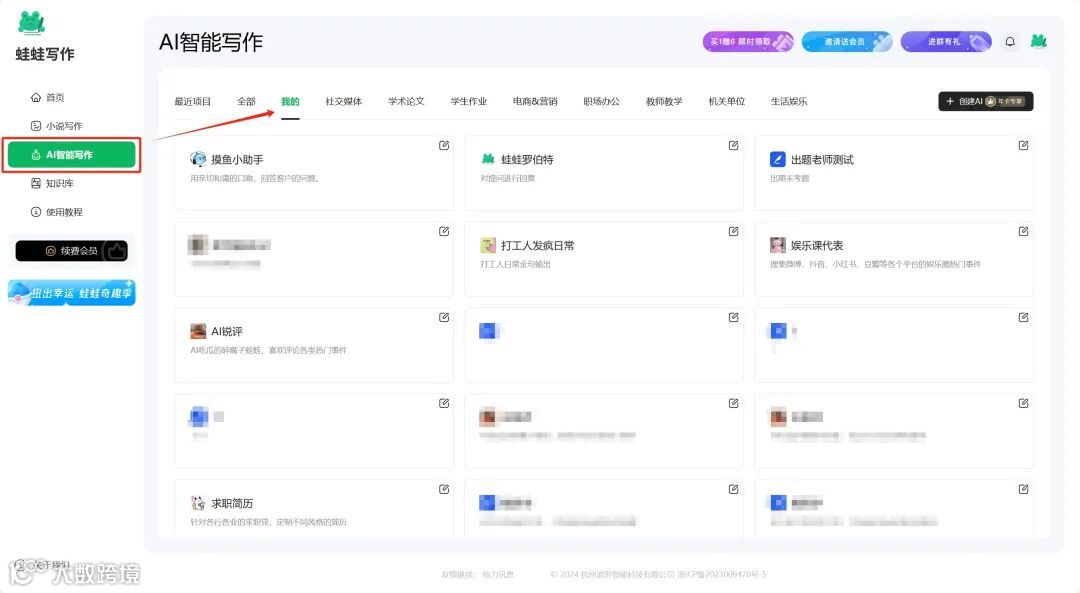Switch to the 社交媒体 tab
Screen dimensions: 1080x593
coord(344,101)
